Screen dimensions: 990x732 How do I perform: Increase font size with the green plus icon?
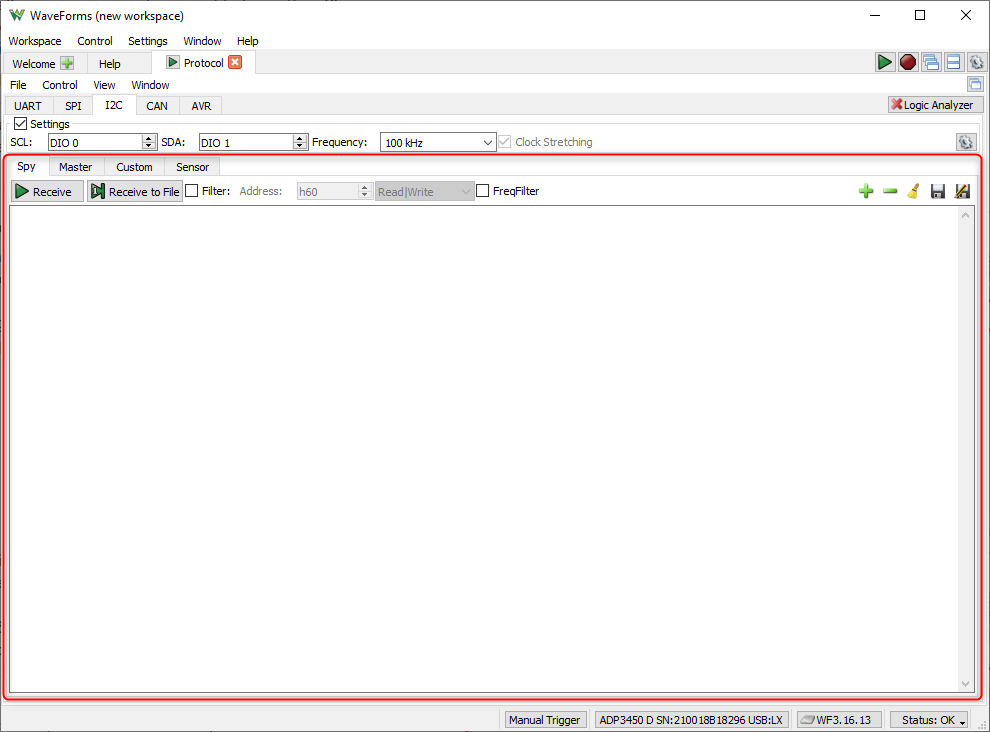coord(866,191)
